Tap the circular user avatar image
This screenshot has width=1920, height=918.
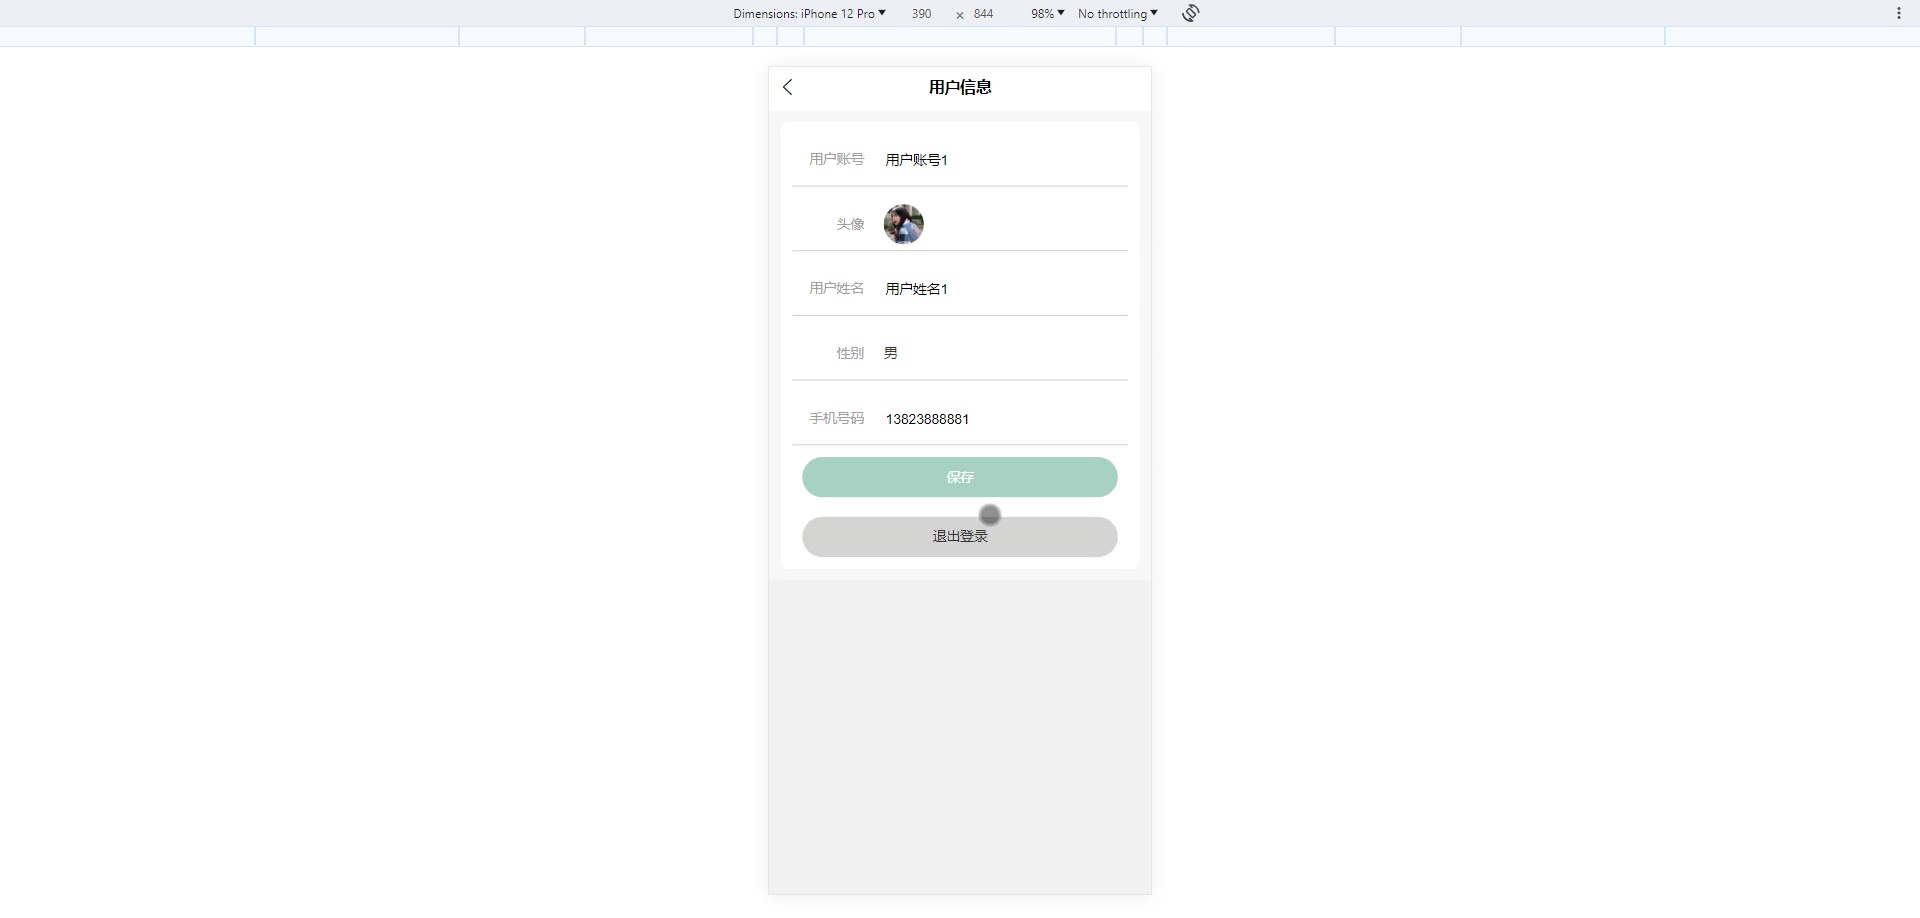point(903,224)
